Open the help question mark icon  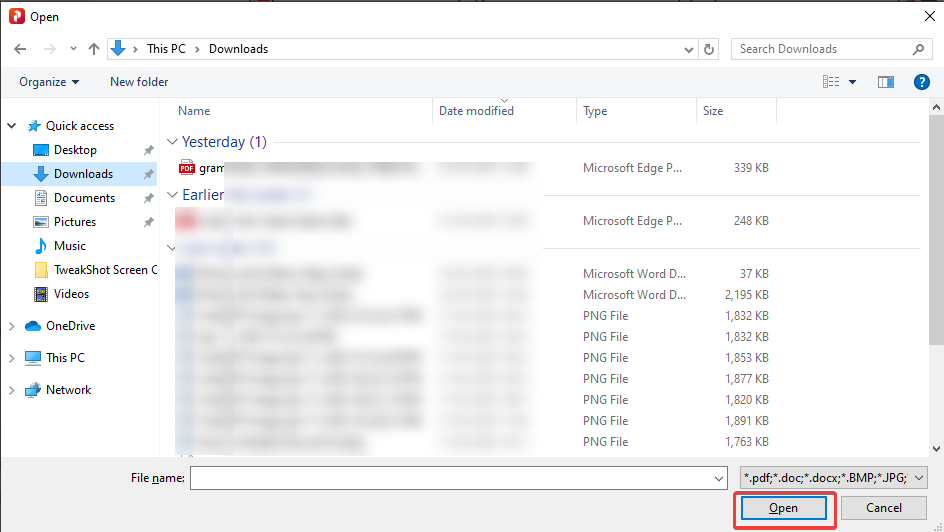[921, 82]
